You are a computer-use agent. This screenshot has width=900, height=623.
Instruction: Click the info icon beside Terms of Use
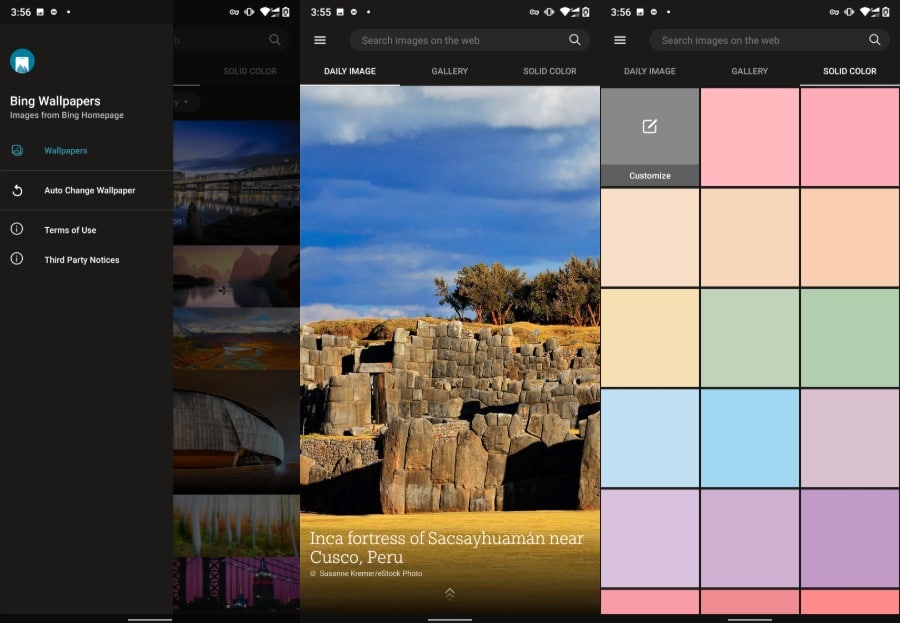pyautogui.click(x=17, y=229)
